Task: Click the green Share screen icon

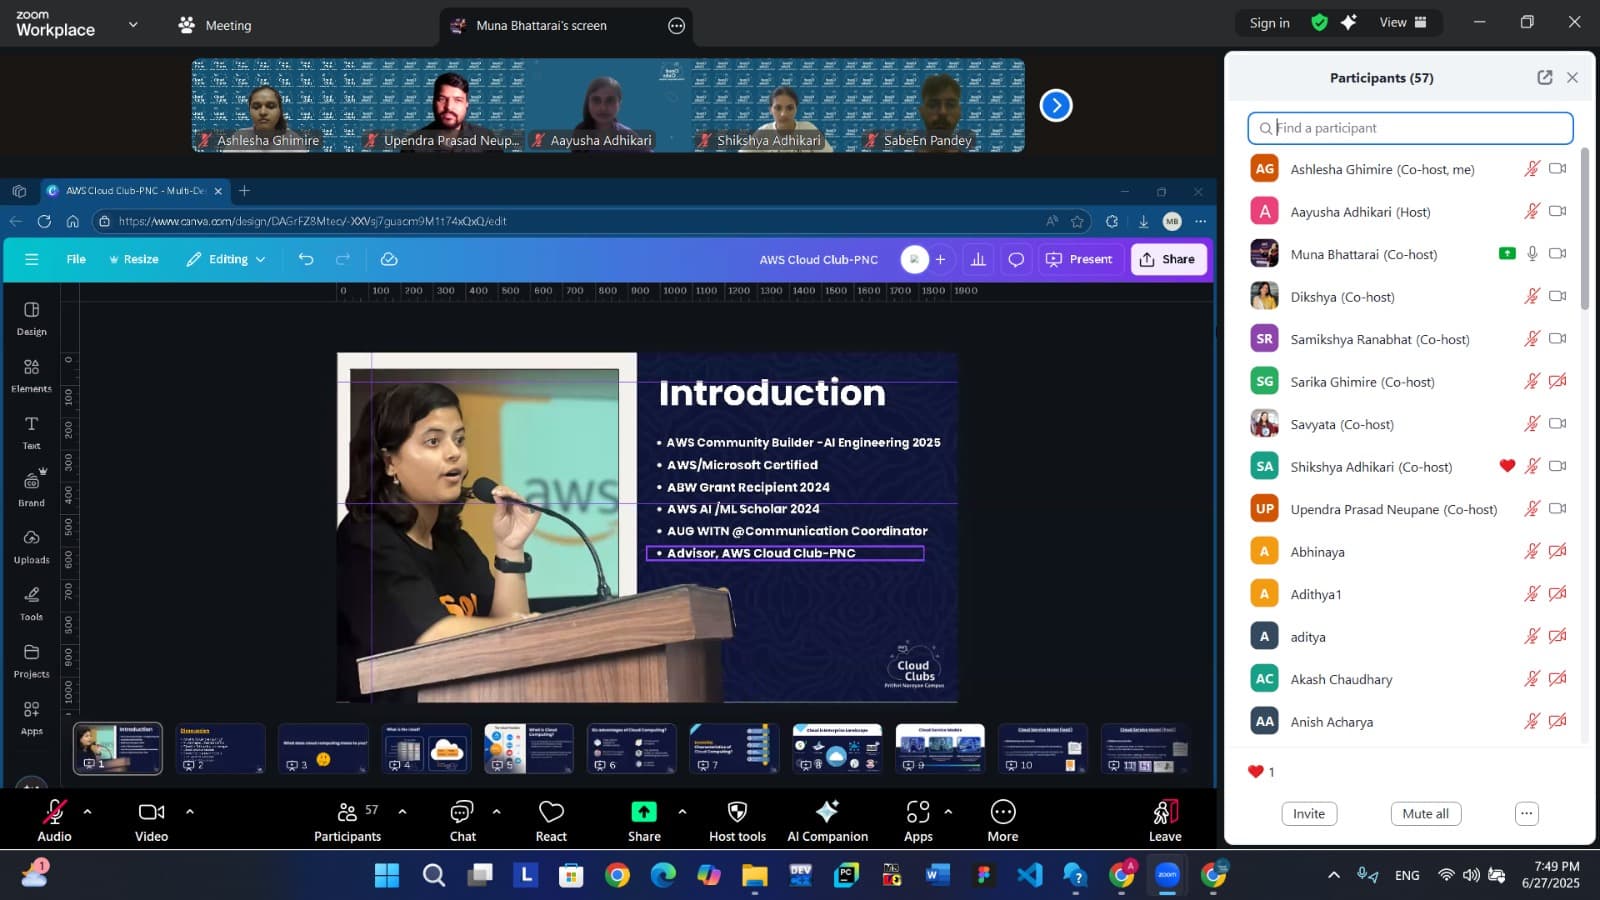Action: pos(644,812)
